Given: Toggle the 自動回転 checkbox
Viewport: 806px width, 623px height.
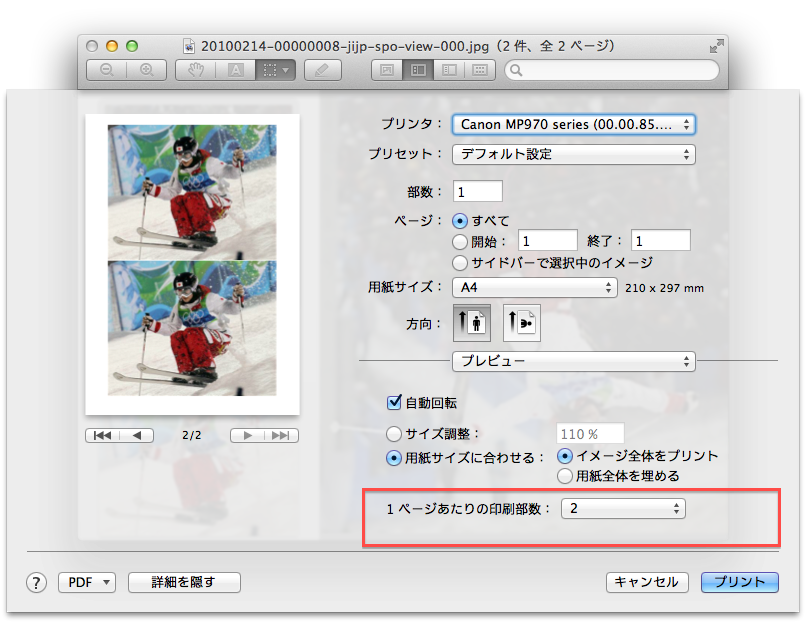Looking at the screenshot, I should point(394,403).
